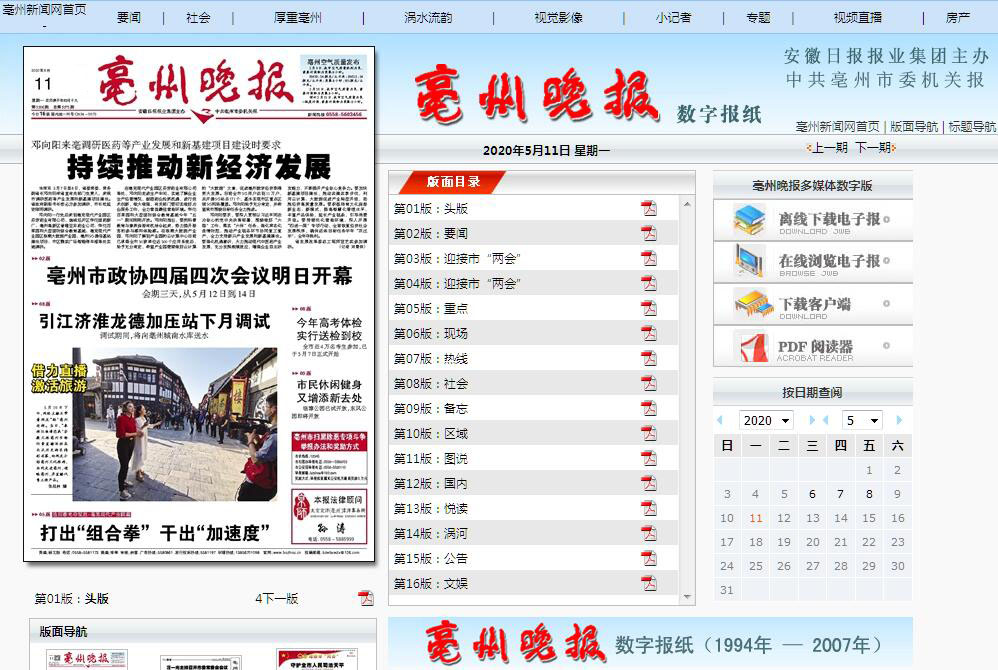This screenshot has width=998, height=670.
Task: Click the 4下一版 next page link
Action: pyautogui.click(x=276, y=598)
